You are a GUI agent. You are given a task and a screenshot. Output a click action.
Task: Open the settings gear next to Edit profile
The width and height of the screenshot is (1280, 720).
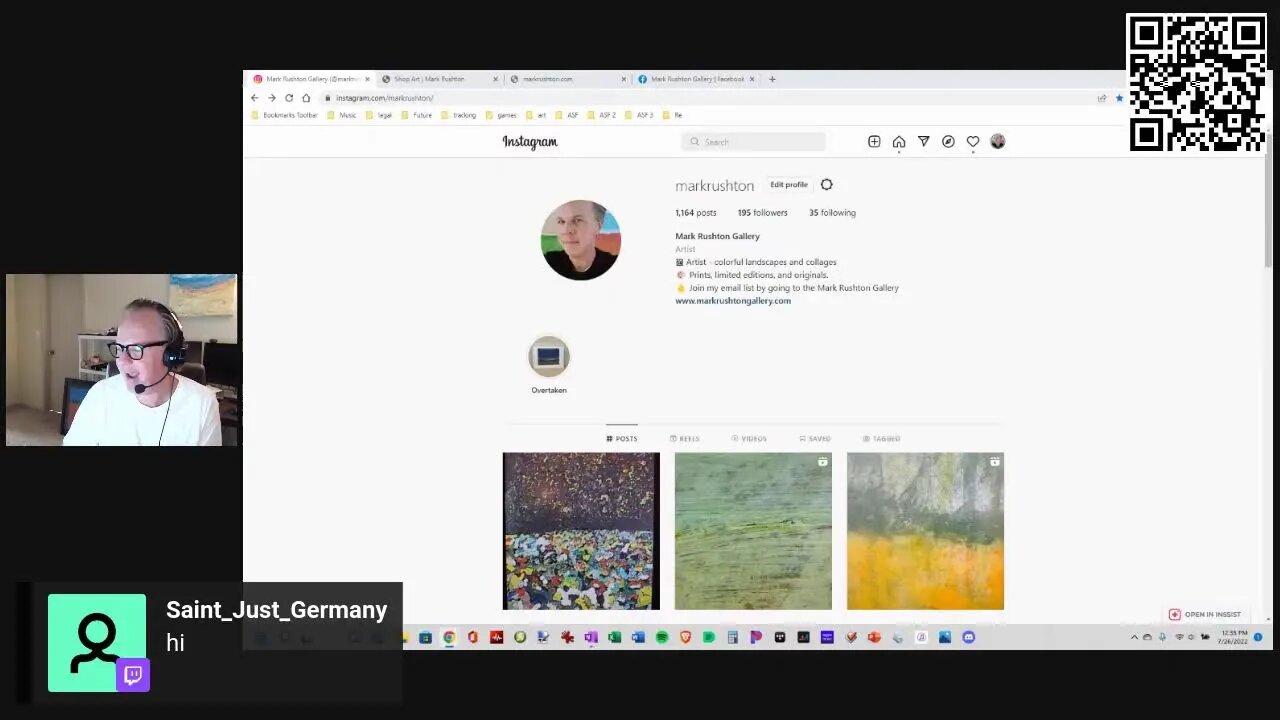click(826, 185)
